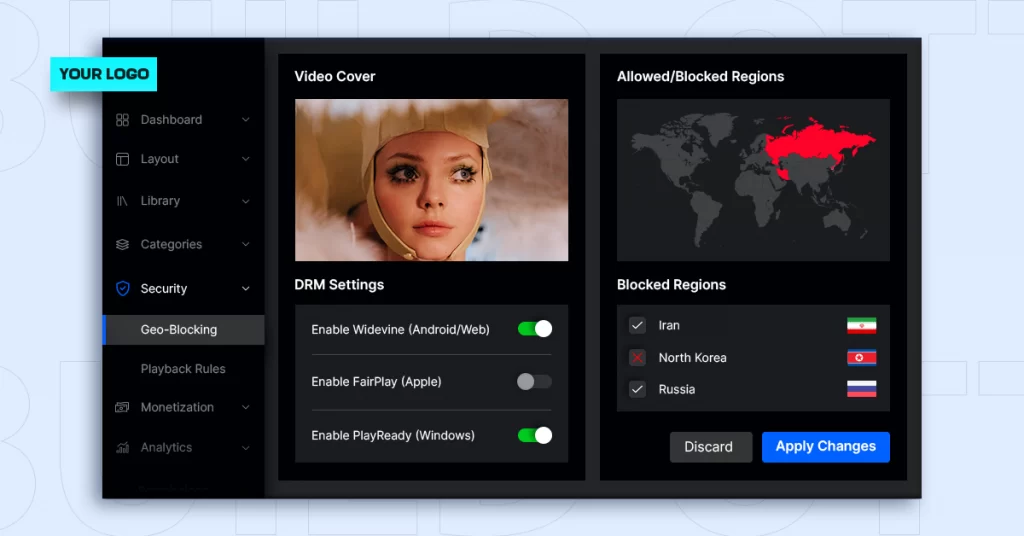This screenshot has width=1024, height=536.
Task: Uncheck the Russia checkbox
Action: coord(637,389)
